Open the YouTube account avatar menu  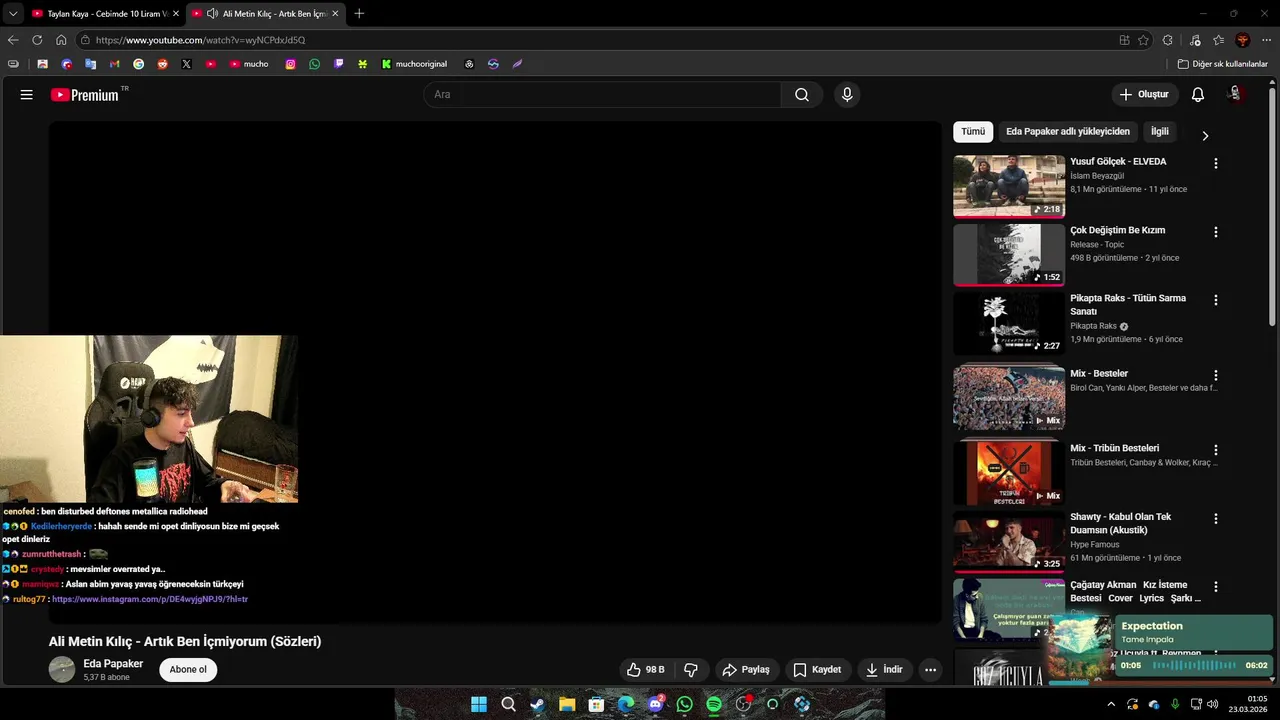(1235, 95)
